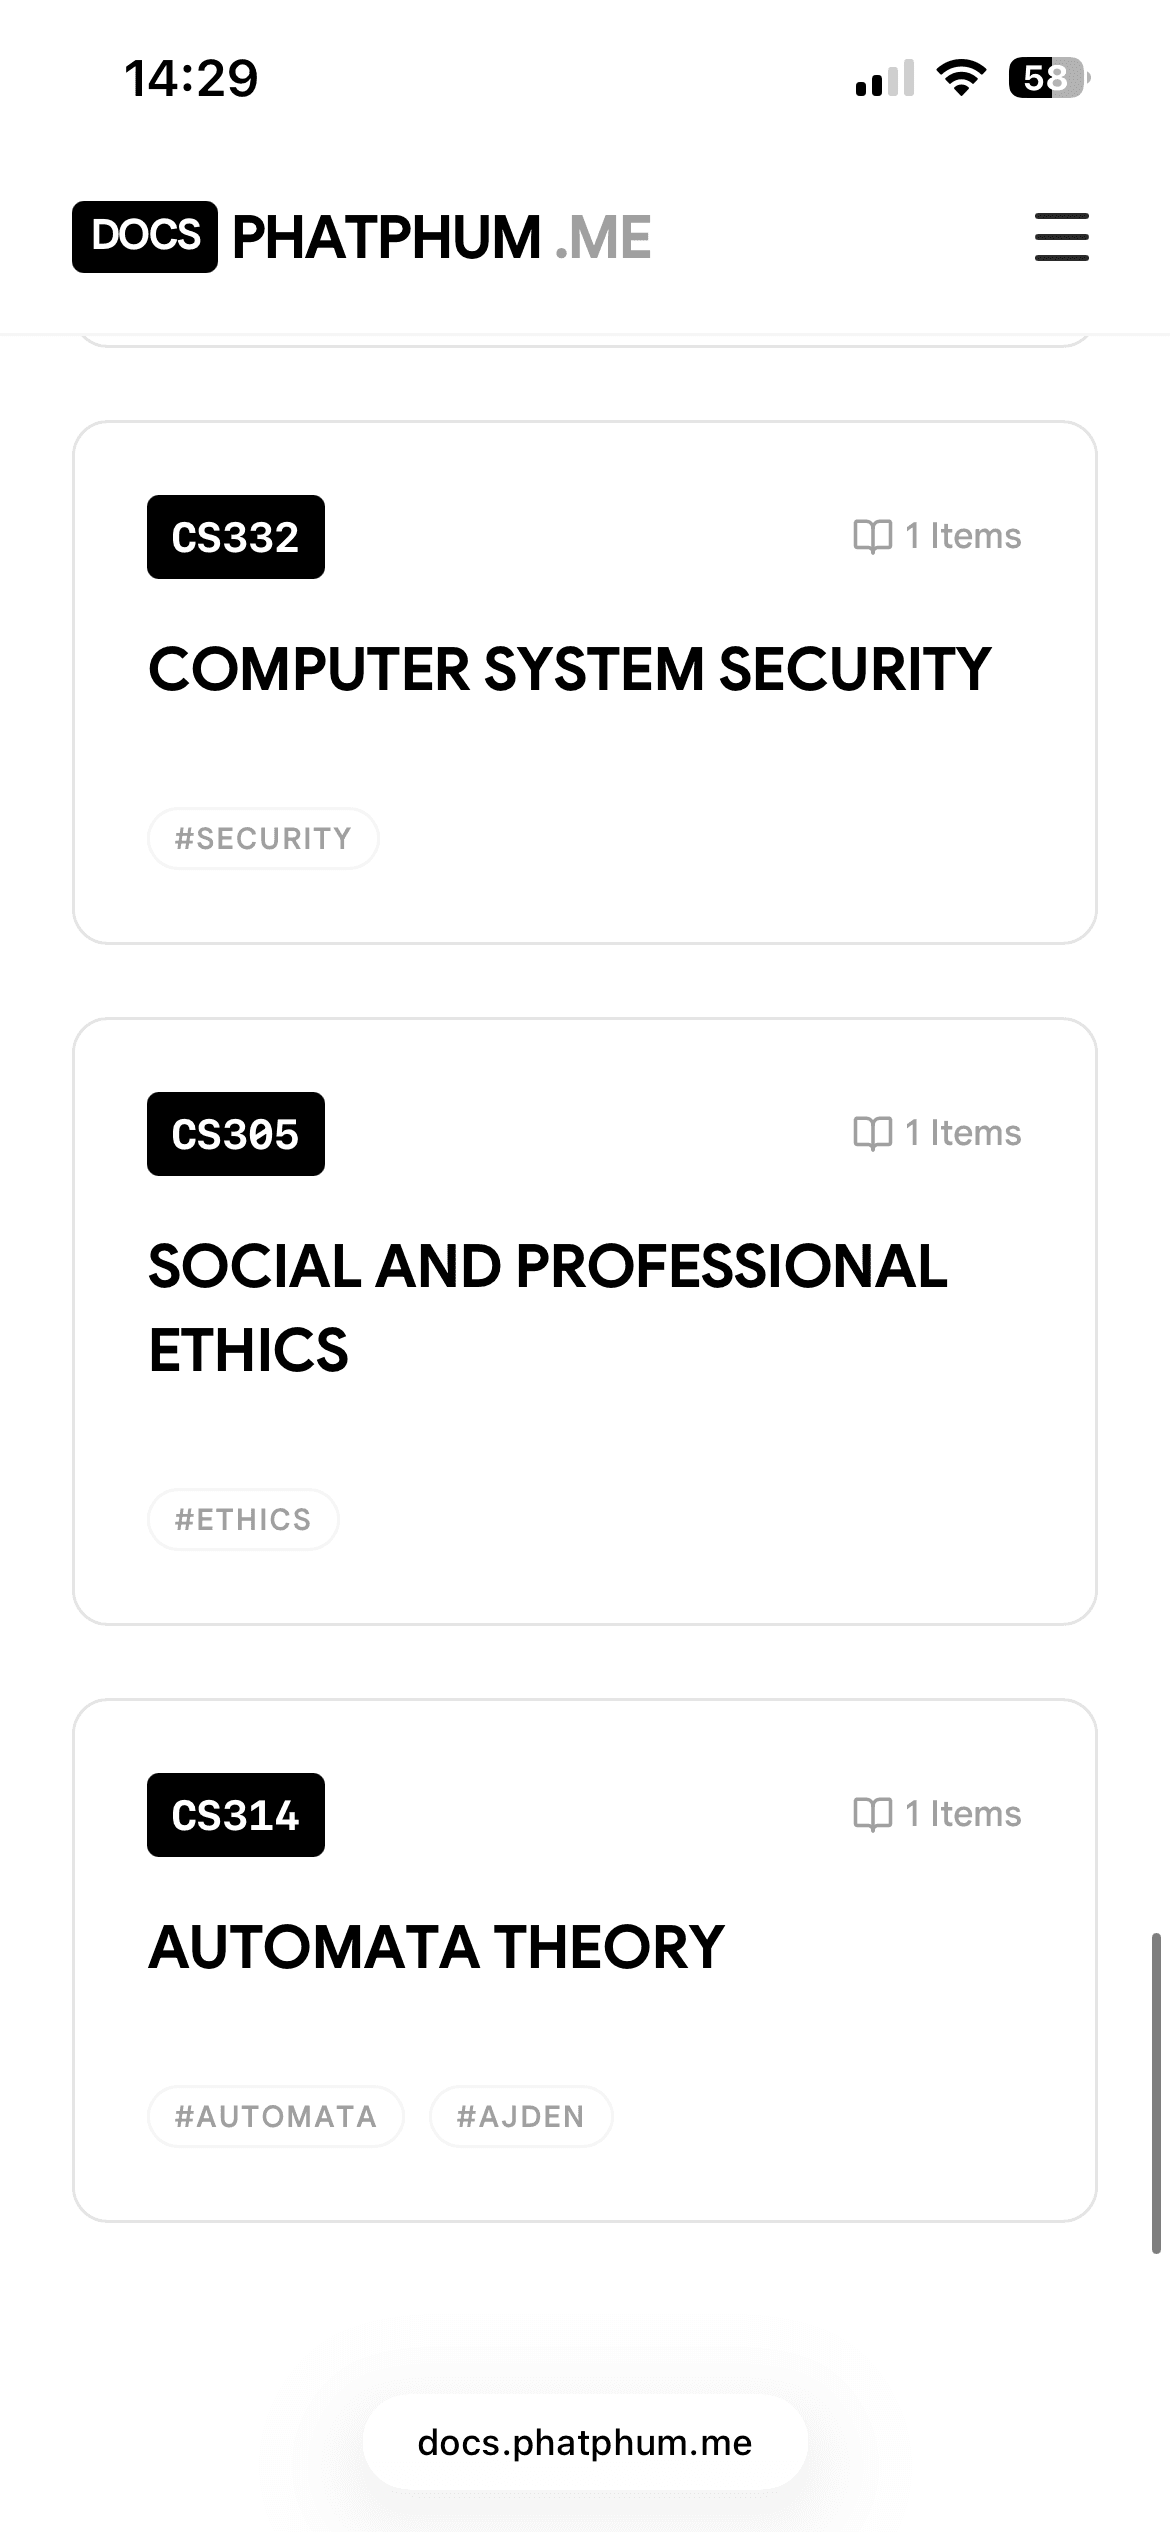The image size is (1170, 2532).
Task: Open the hamburger navigation menu
Action: (1061, 237)
